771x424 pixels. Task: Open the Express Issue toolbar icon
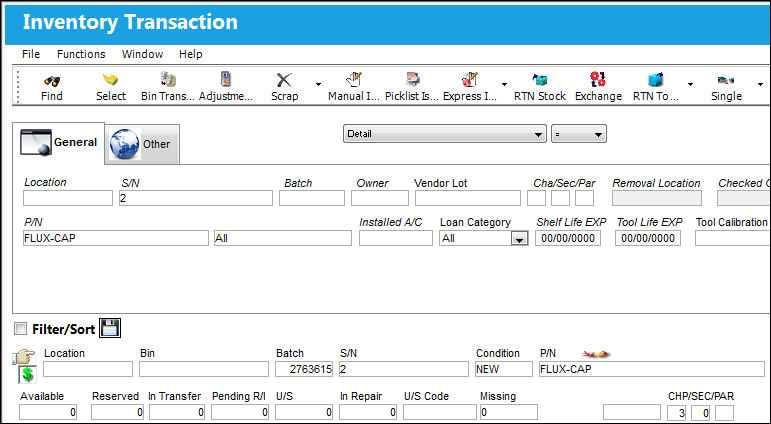coord(470,79)
